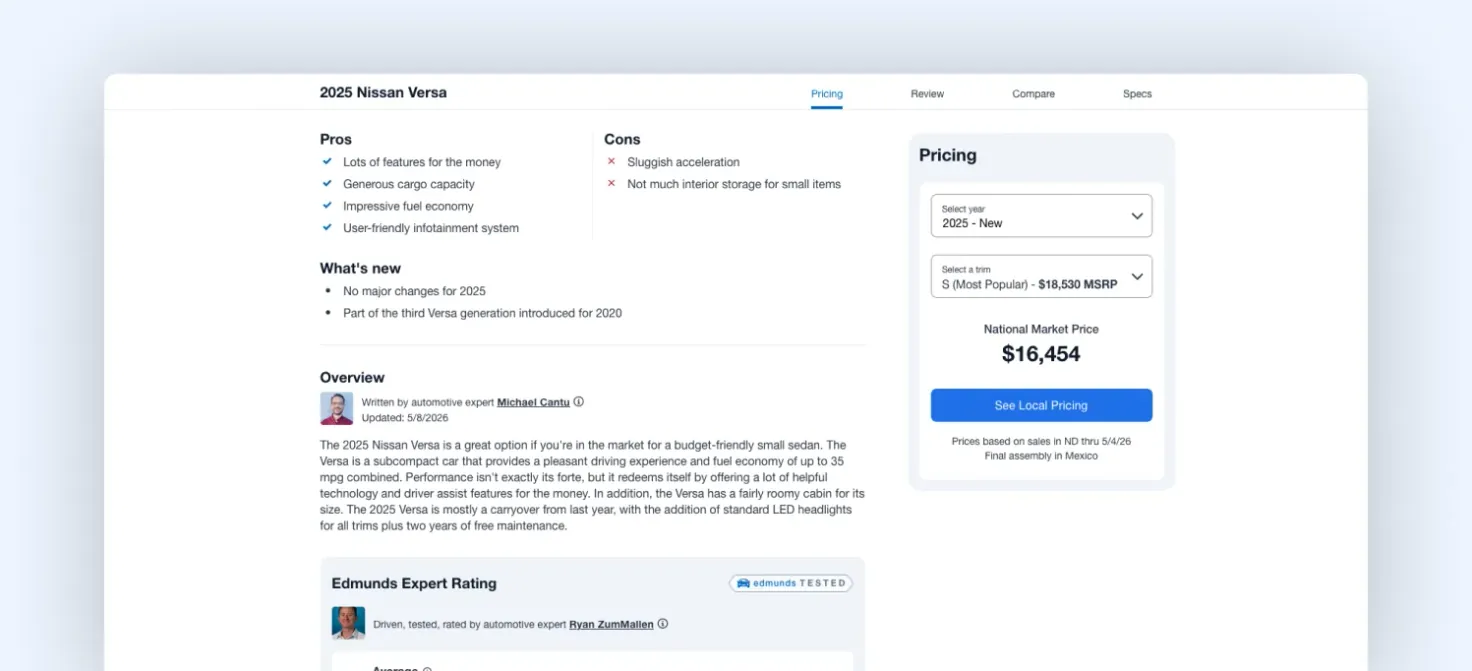Click info icon next to Michael Cantu
Screen dimensions: 1472x671
coord(578,402)
